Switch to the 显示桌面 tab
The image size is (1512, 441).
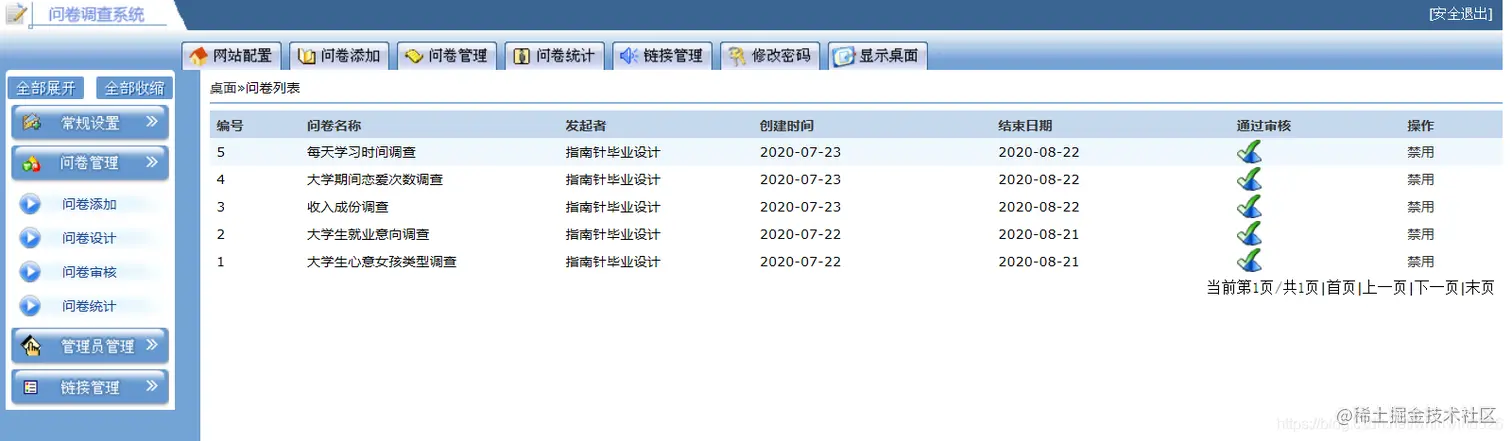[x=878, y=56]
